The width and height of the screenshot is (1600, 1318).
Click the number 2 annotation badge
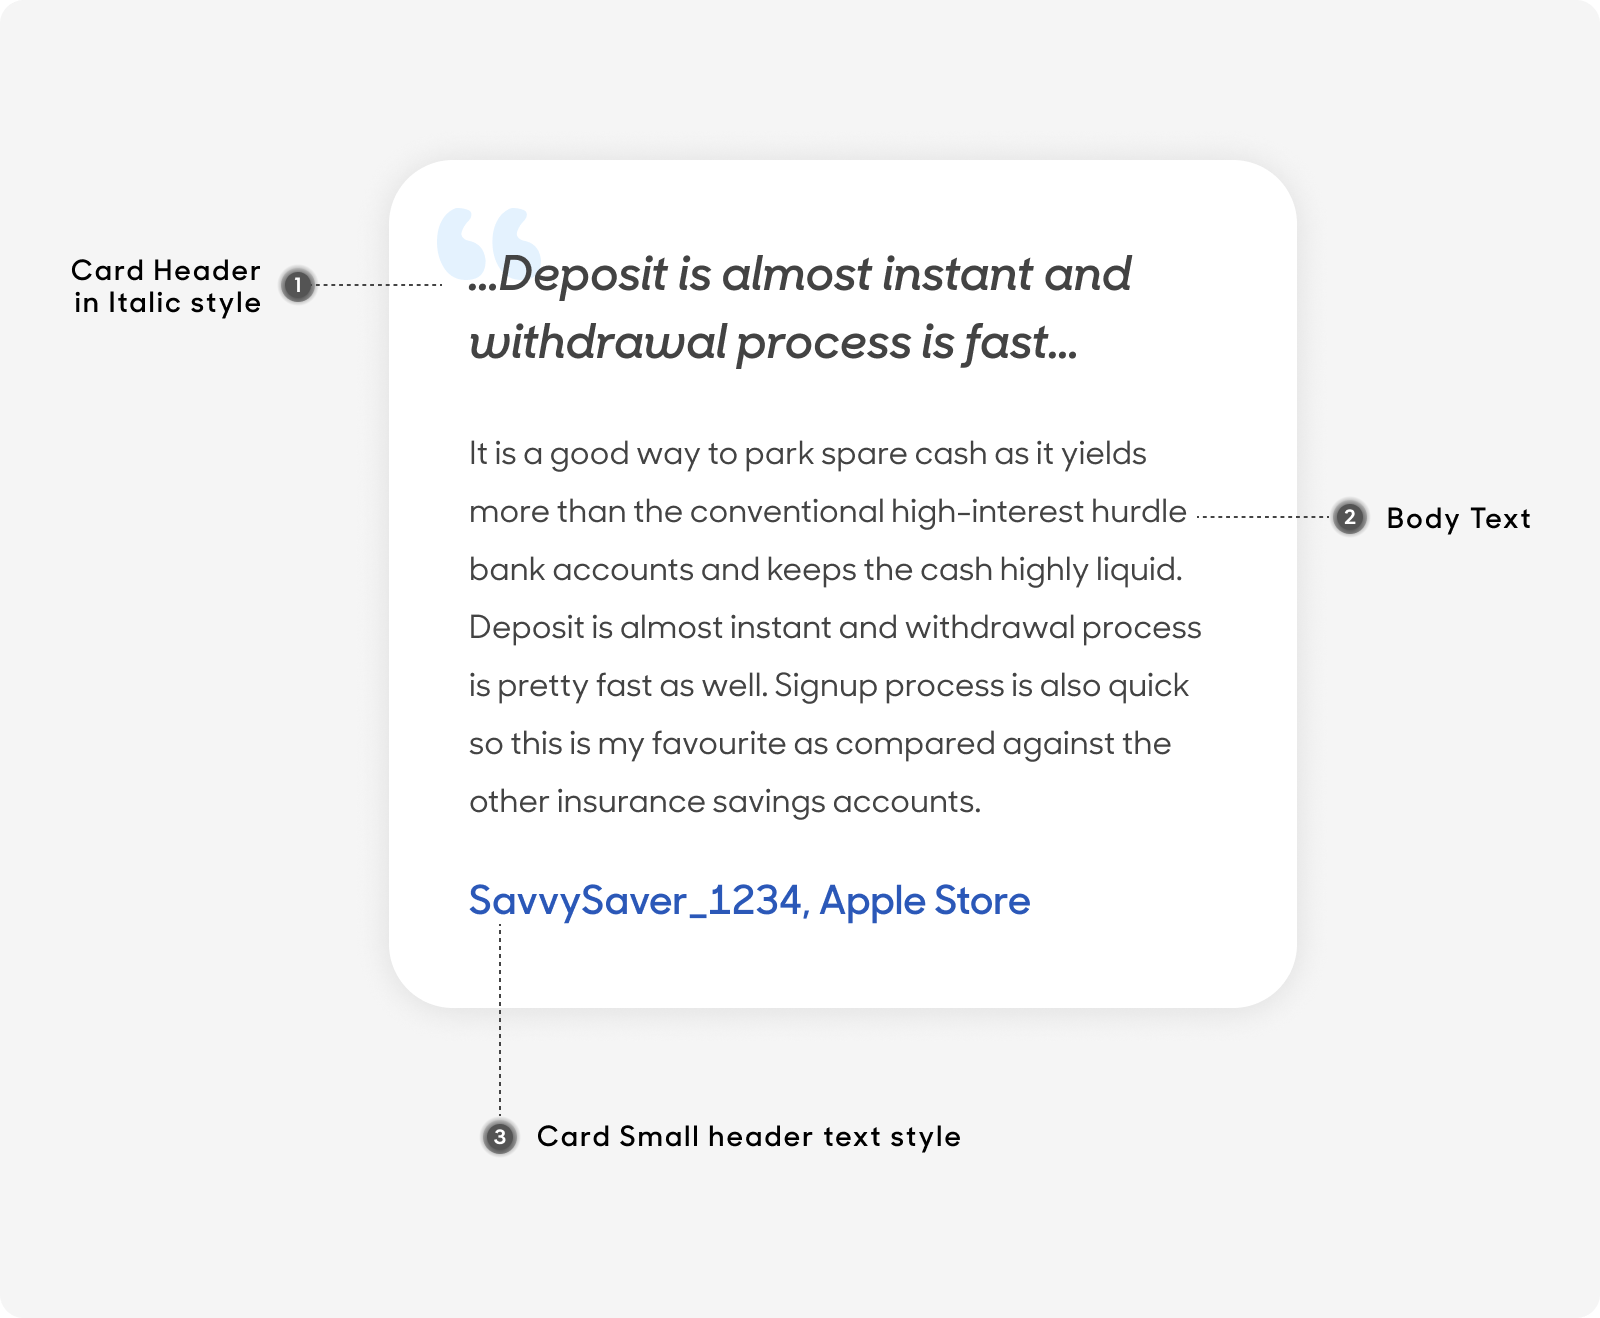1350,517
